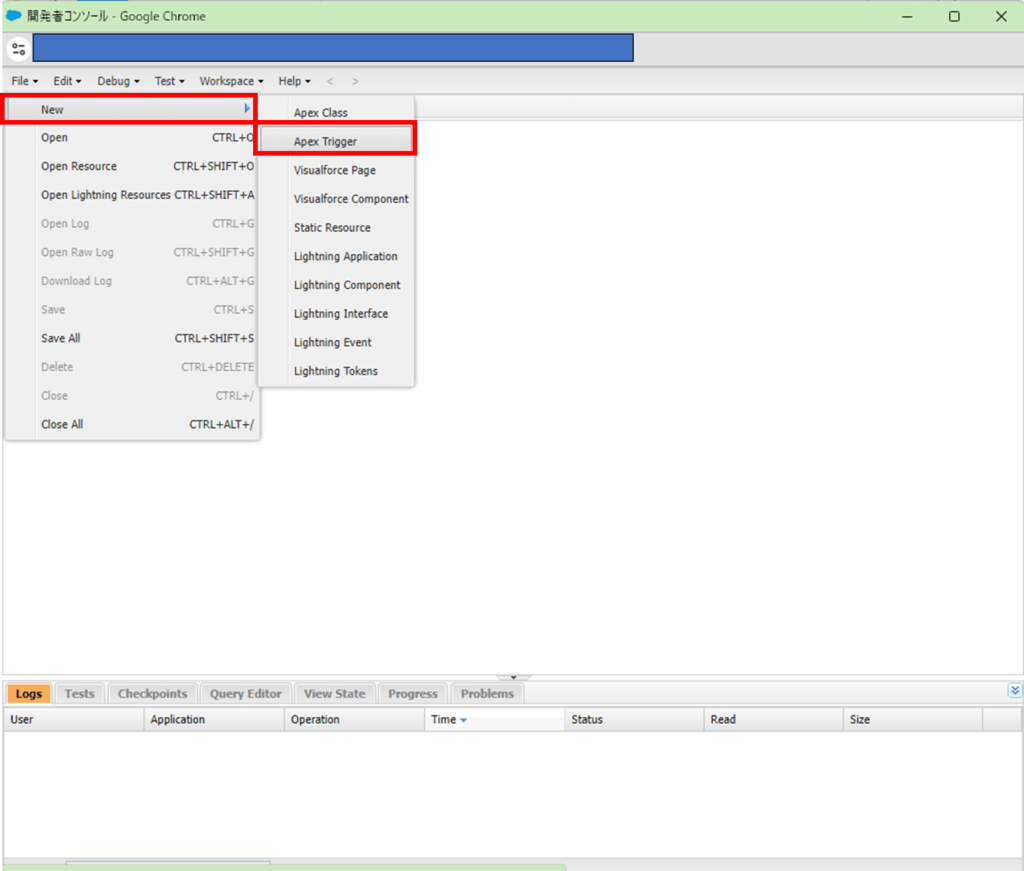This screenshot has height=871, width=1024.
Task: Click the back navigation arrow in menu bar
Action: [x=330, y=81]
